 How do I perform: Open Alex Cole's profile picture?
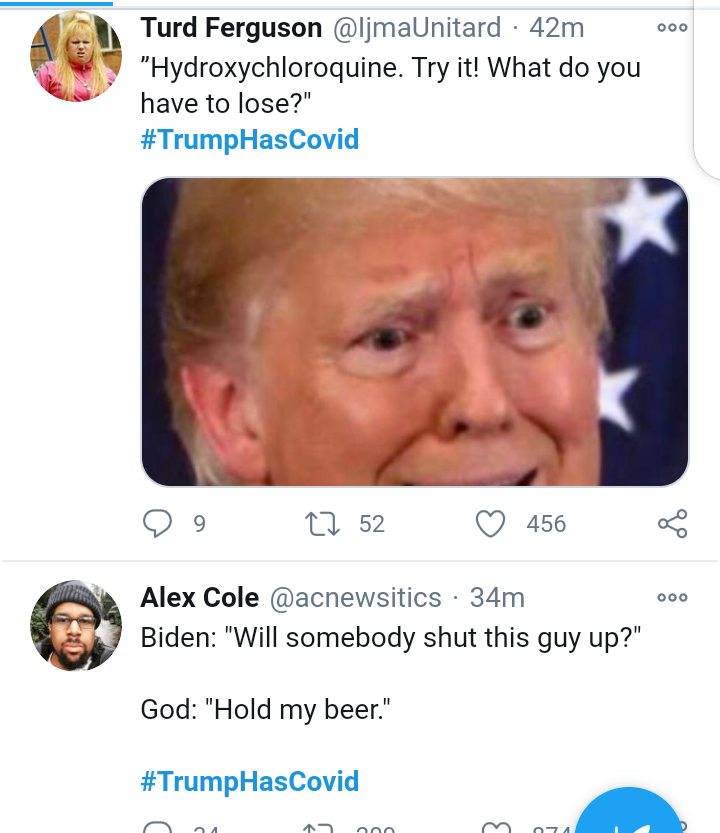pyautogui.click(x=77, y=625)
